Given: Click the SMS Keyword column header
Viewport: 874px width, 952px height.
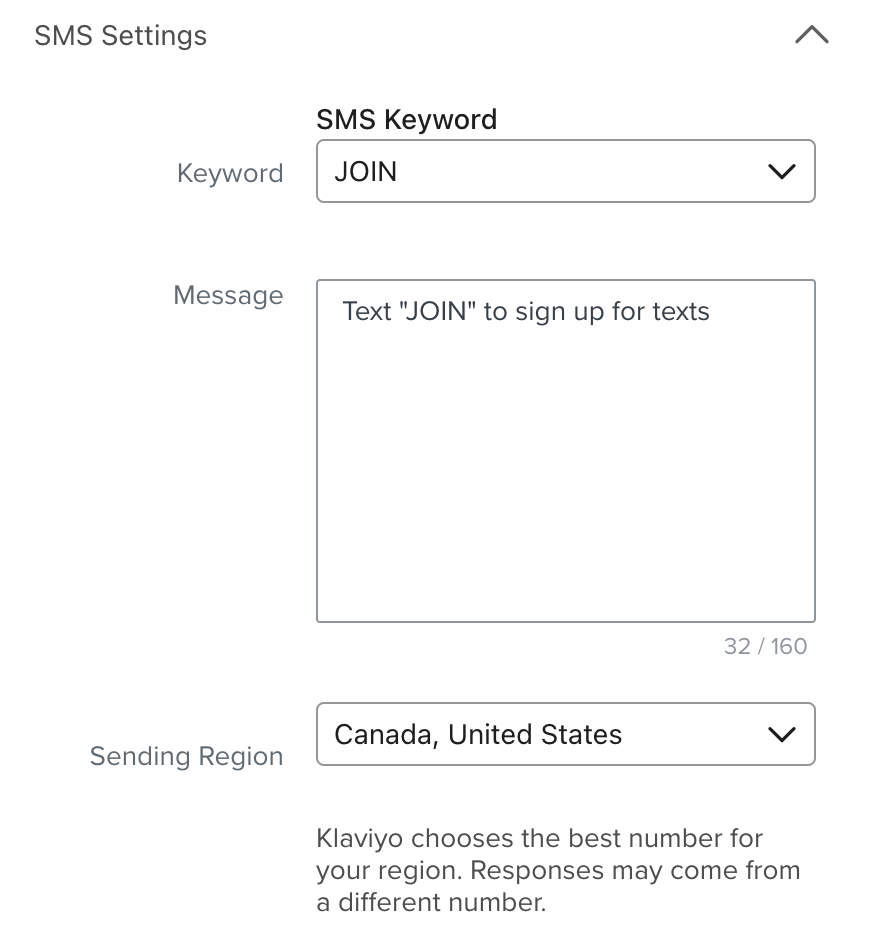Looking at the screenshot, I should tap(406, 119).
